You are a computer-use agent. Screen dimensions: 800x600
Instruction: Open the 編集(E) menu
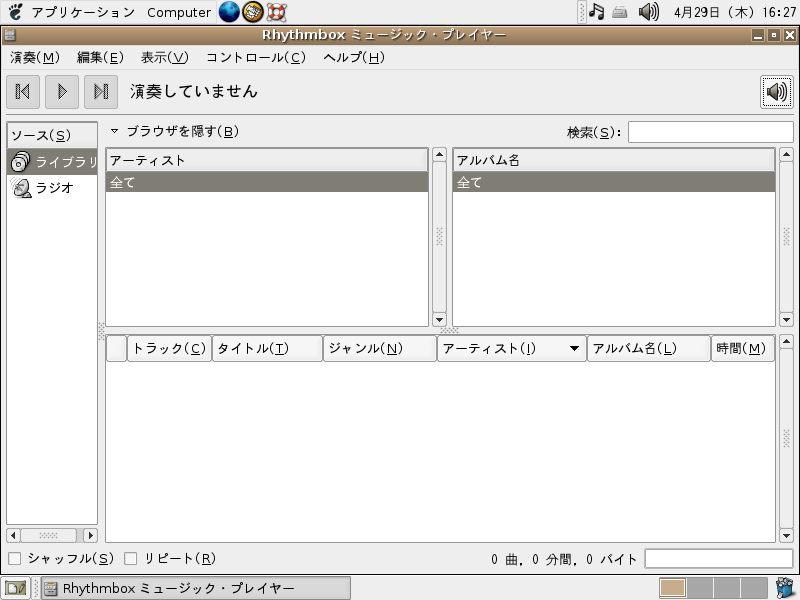click(x=100, y=58)
